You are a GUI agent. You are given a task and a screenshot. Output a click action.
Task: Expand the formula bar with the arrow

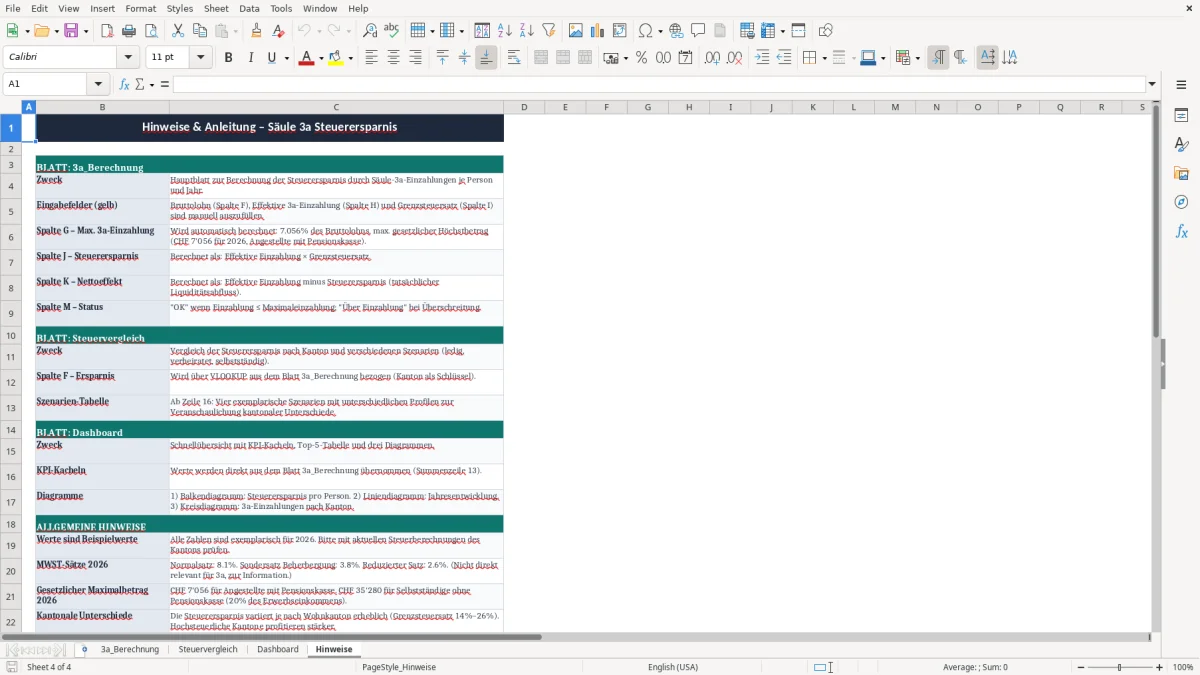coord(1152,84)
